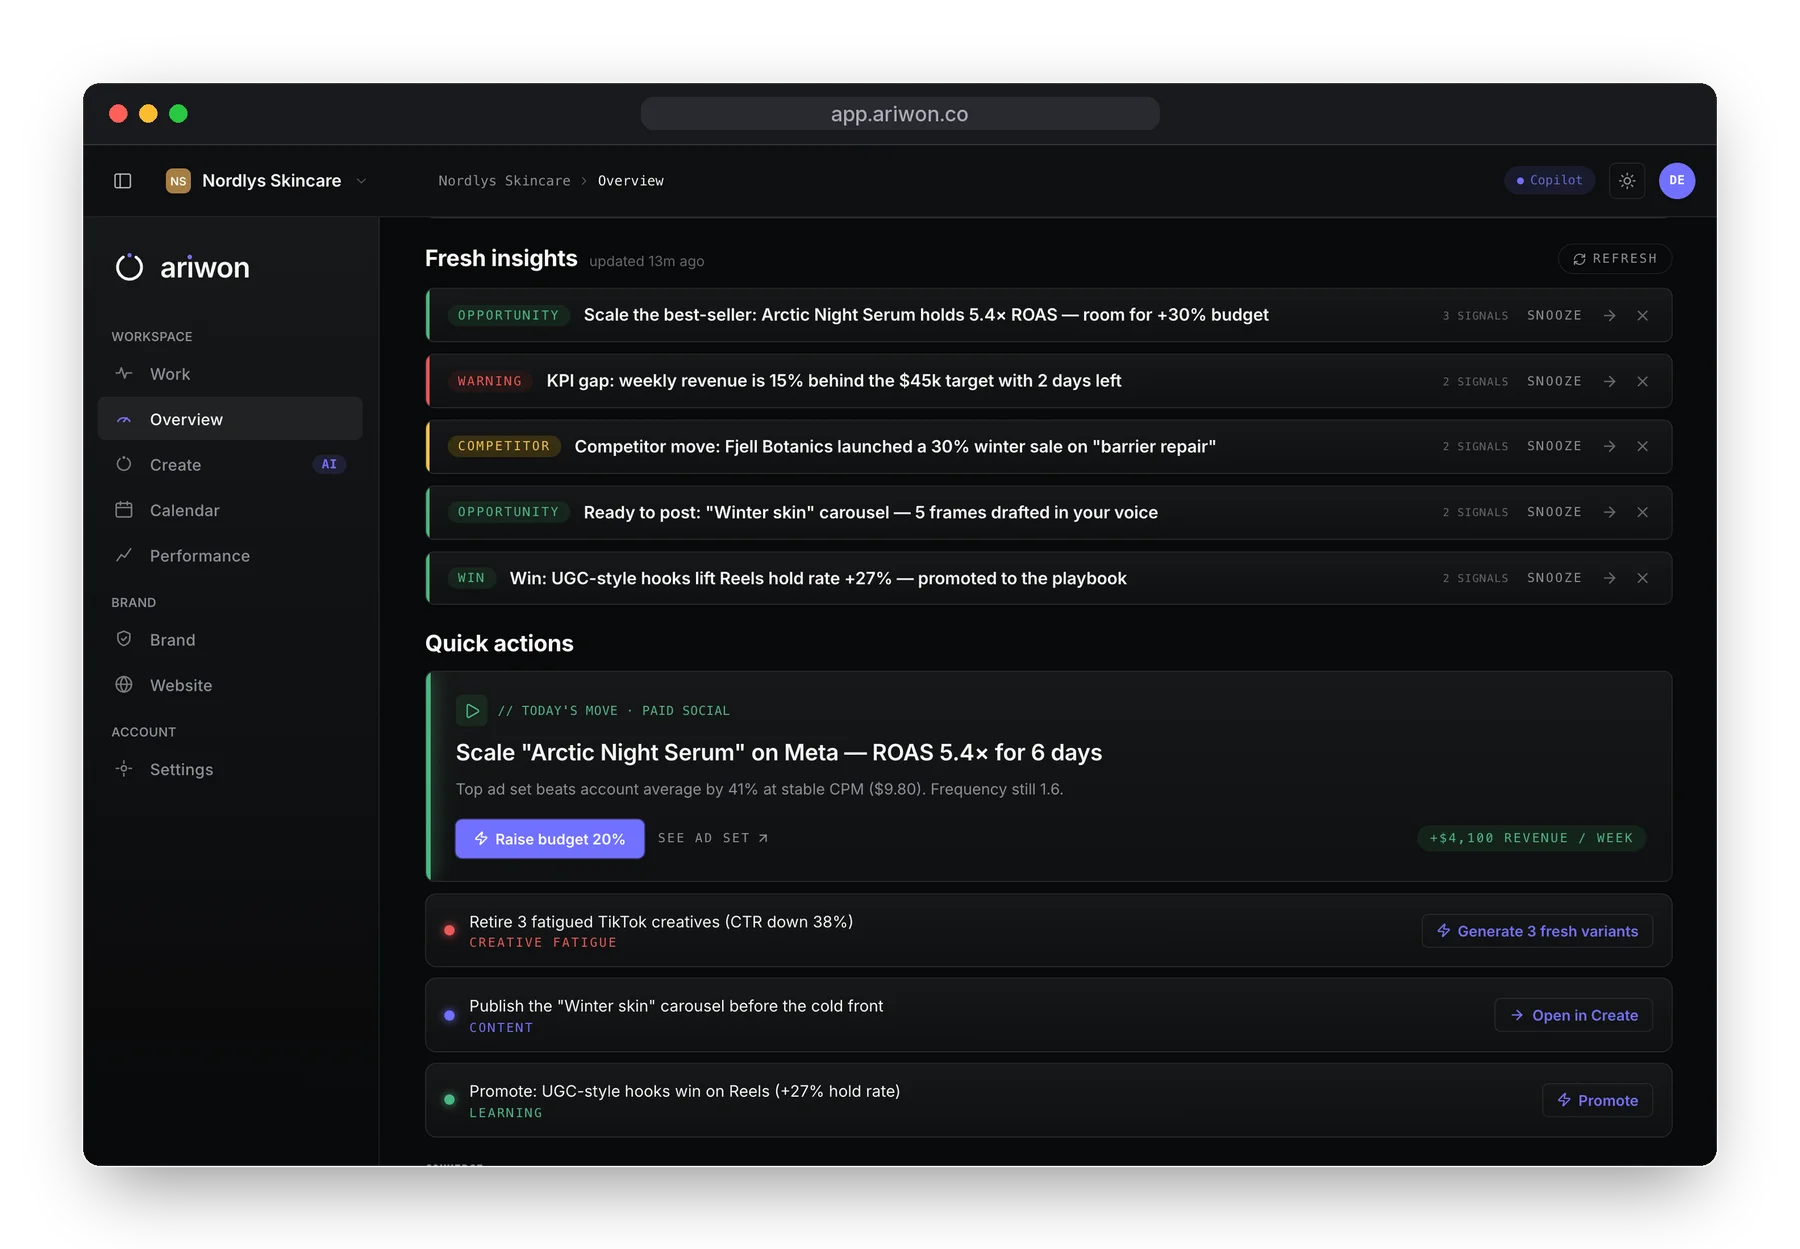Click the Settings gear icon

tap(124, 769)
